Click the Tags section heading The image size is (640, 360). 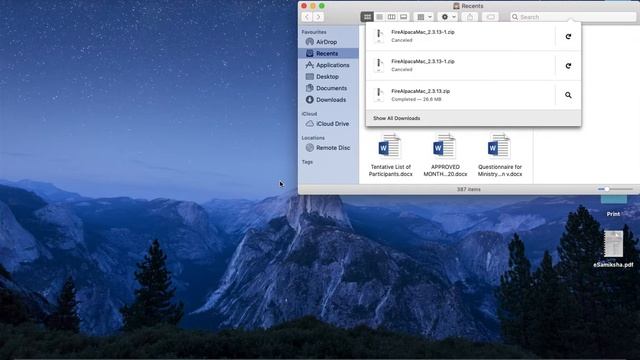307,162
